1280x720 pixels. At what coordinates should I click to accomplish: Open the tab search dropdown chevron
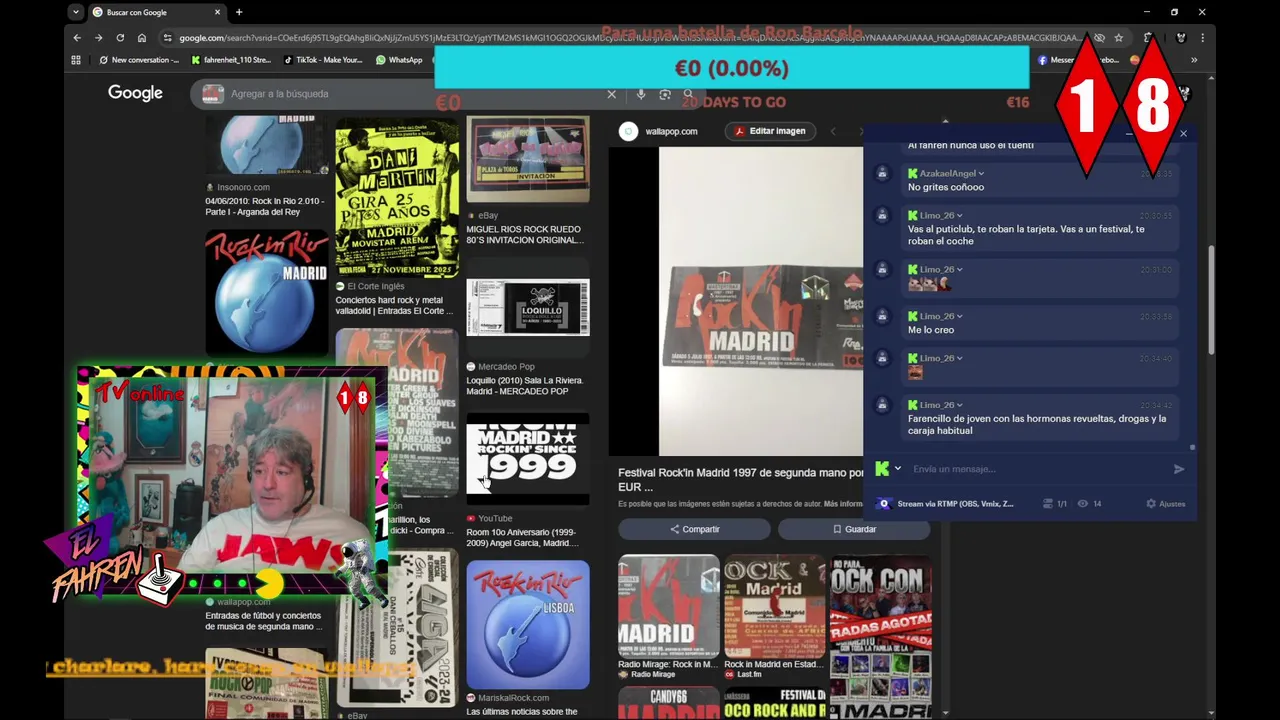tap(76, 12)
